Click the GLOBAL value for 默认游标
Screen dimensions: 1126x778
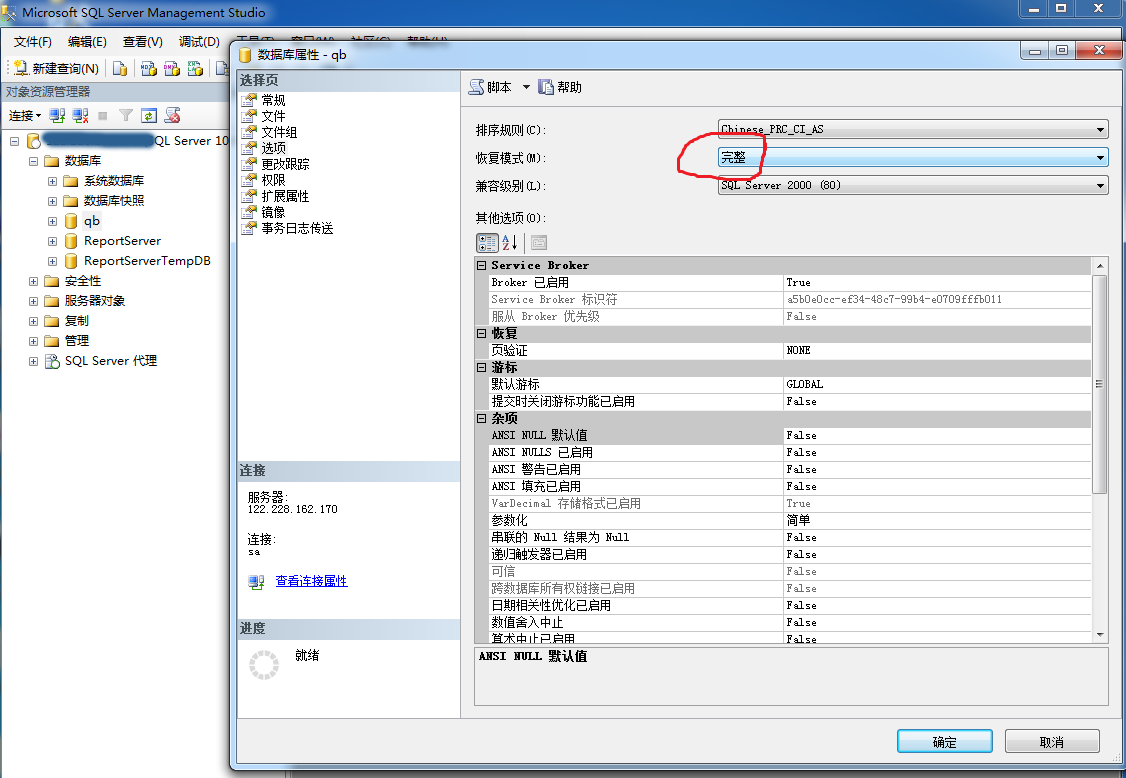tap(804, 384)
